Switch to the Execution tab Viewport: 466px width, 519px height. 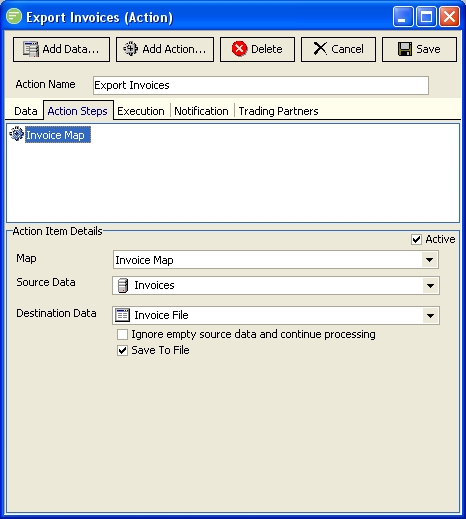coord(141,111)
